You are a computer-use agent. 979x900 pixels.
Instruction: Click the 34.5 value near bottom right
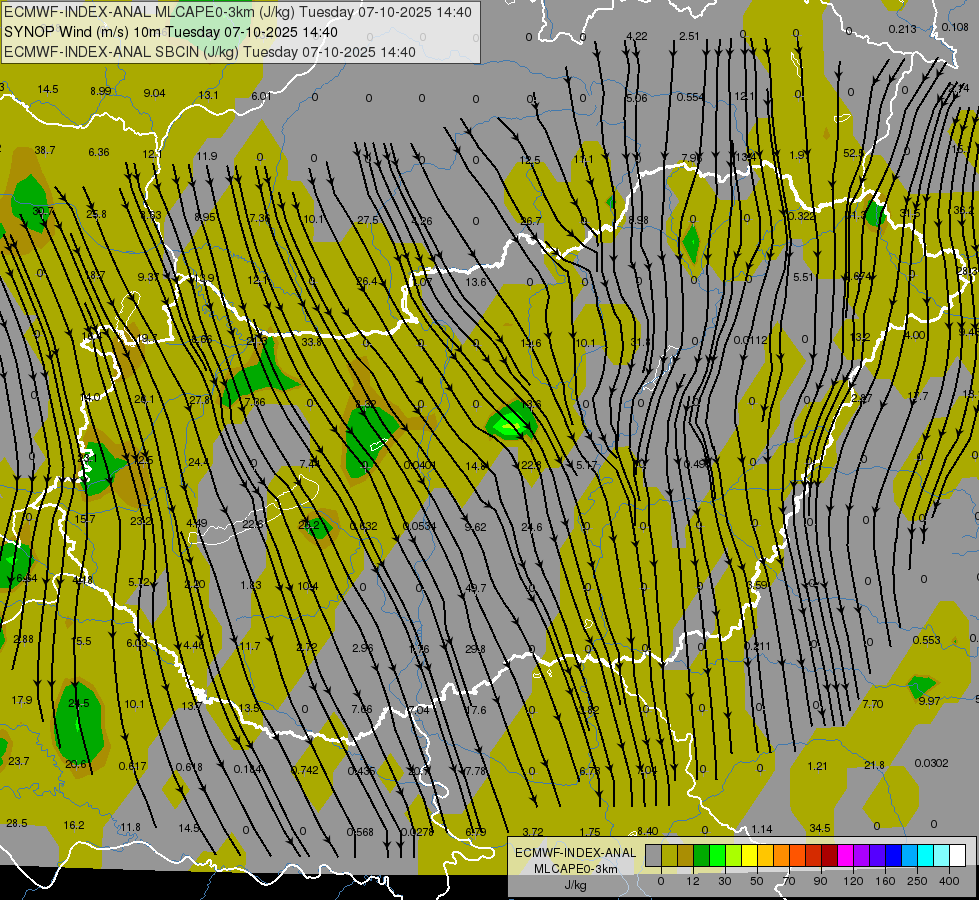(x=820, y=828)
